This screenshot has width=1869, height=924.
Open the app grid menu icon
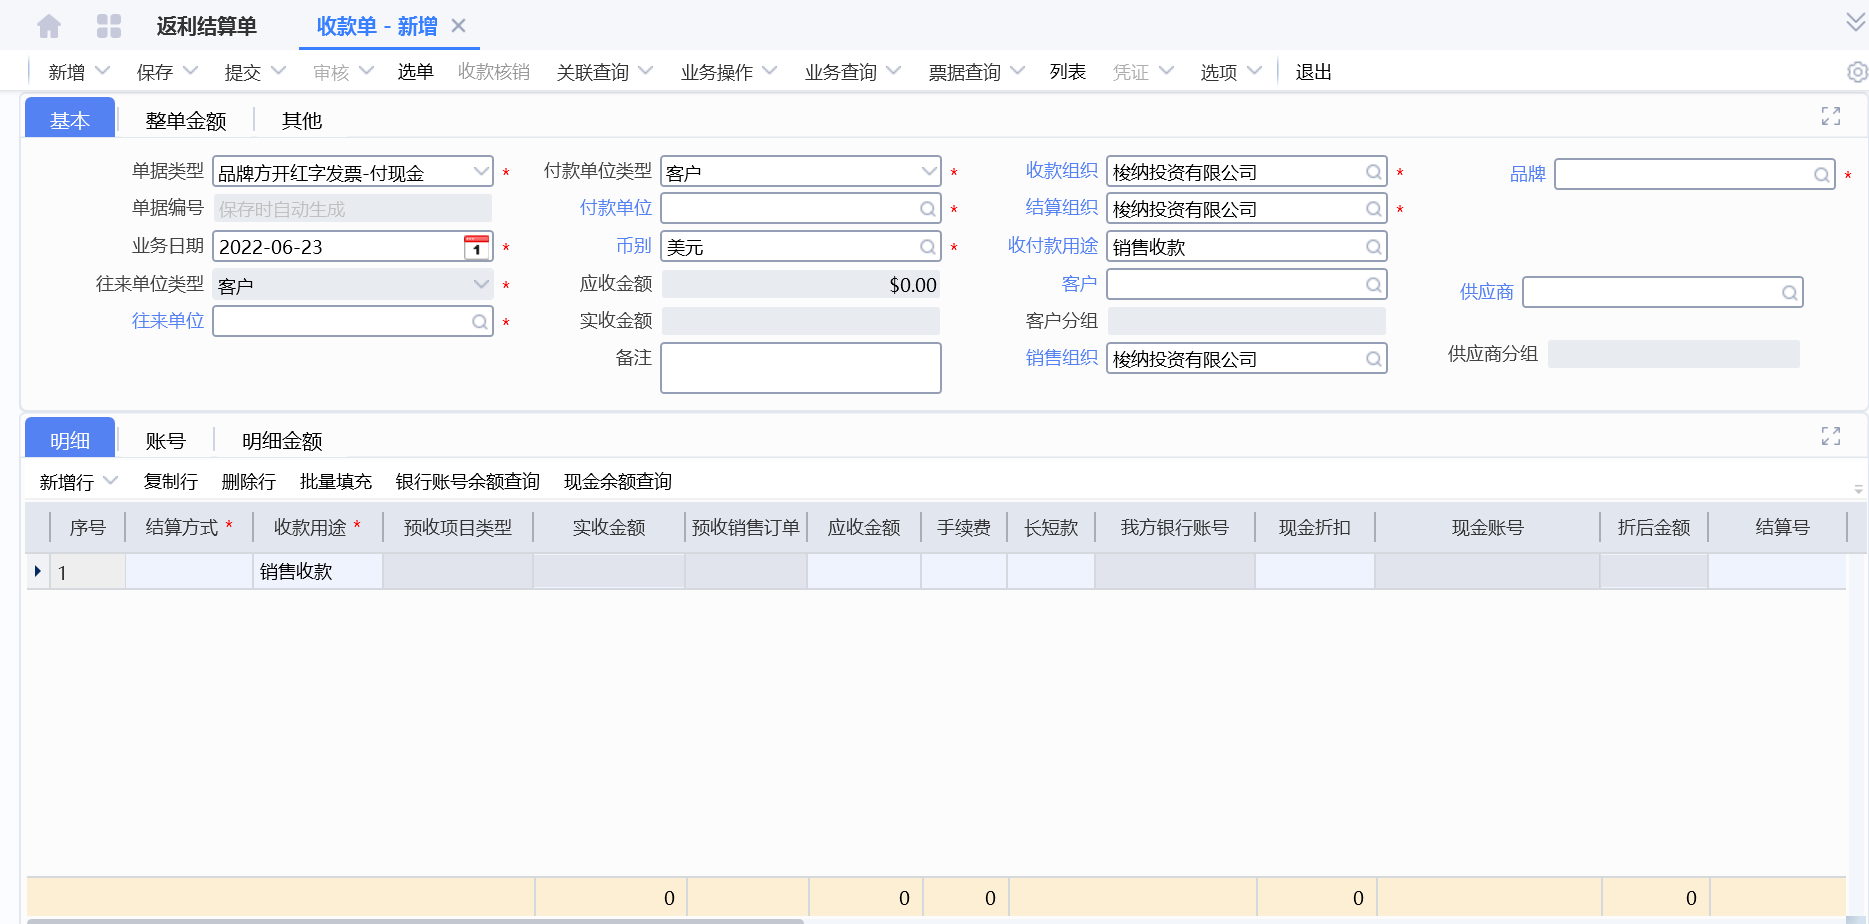(x=109, y=26)
